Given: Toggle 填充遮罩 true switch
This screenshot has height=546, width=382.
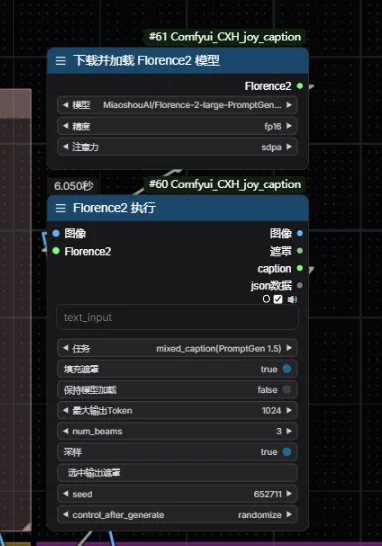Looking at the screenshot, I should point(287,369).
